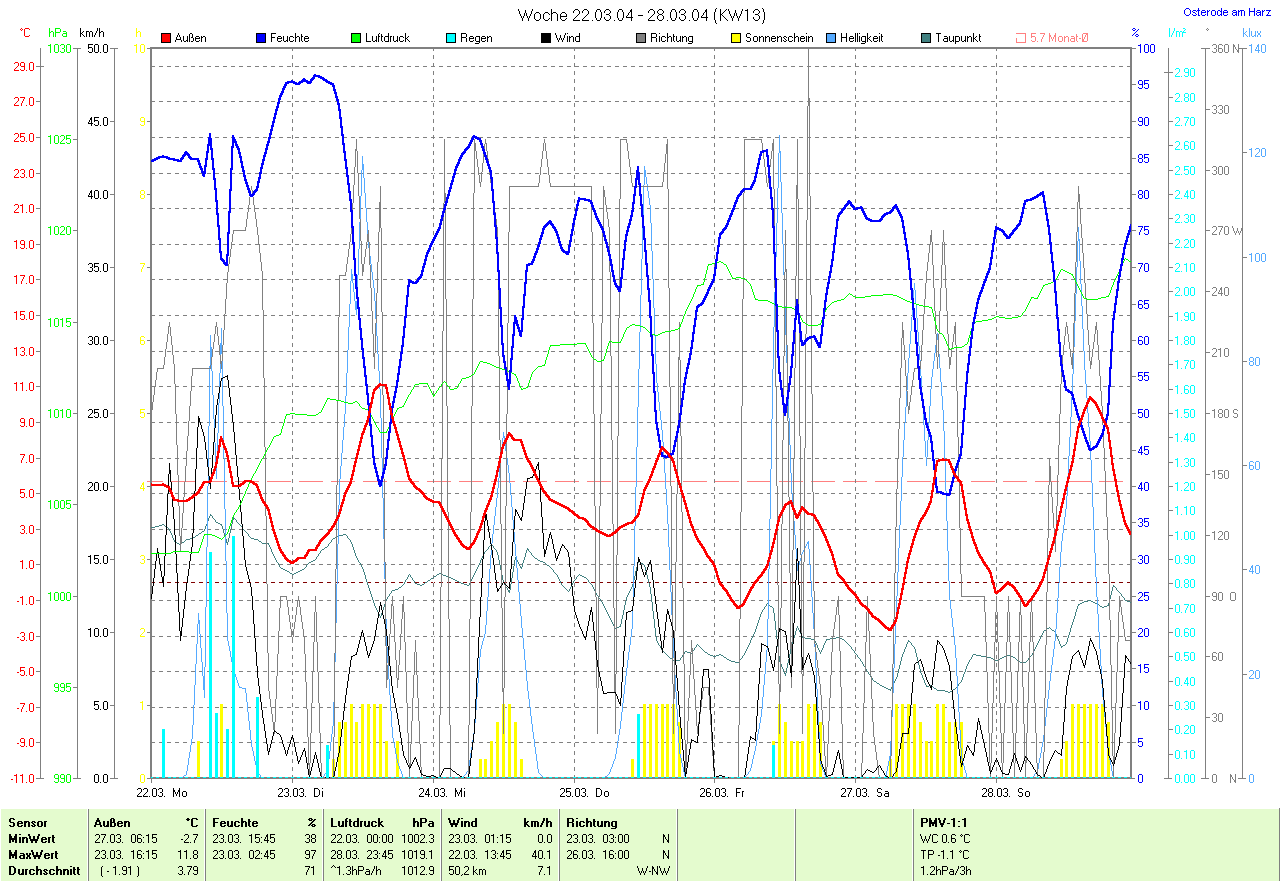Click the Luftdruck column header in table

click(x=357, y=823)
